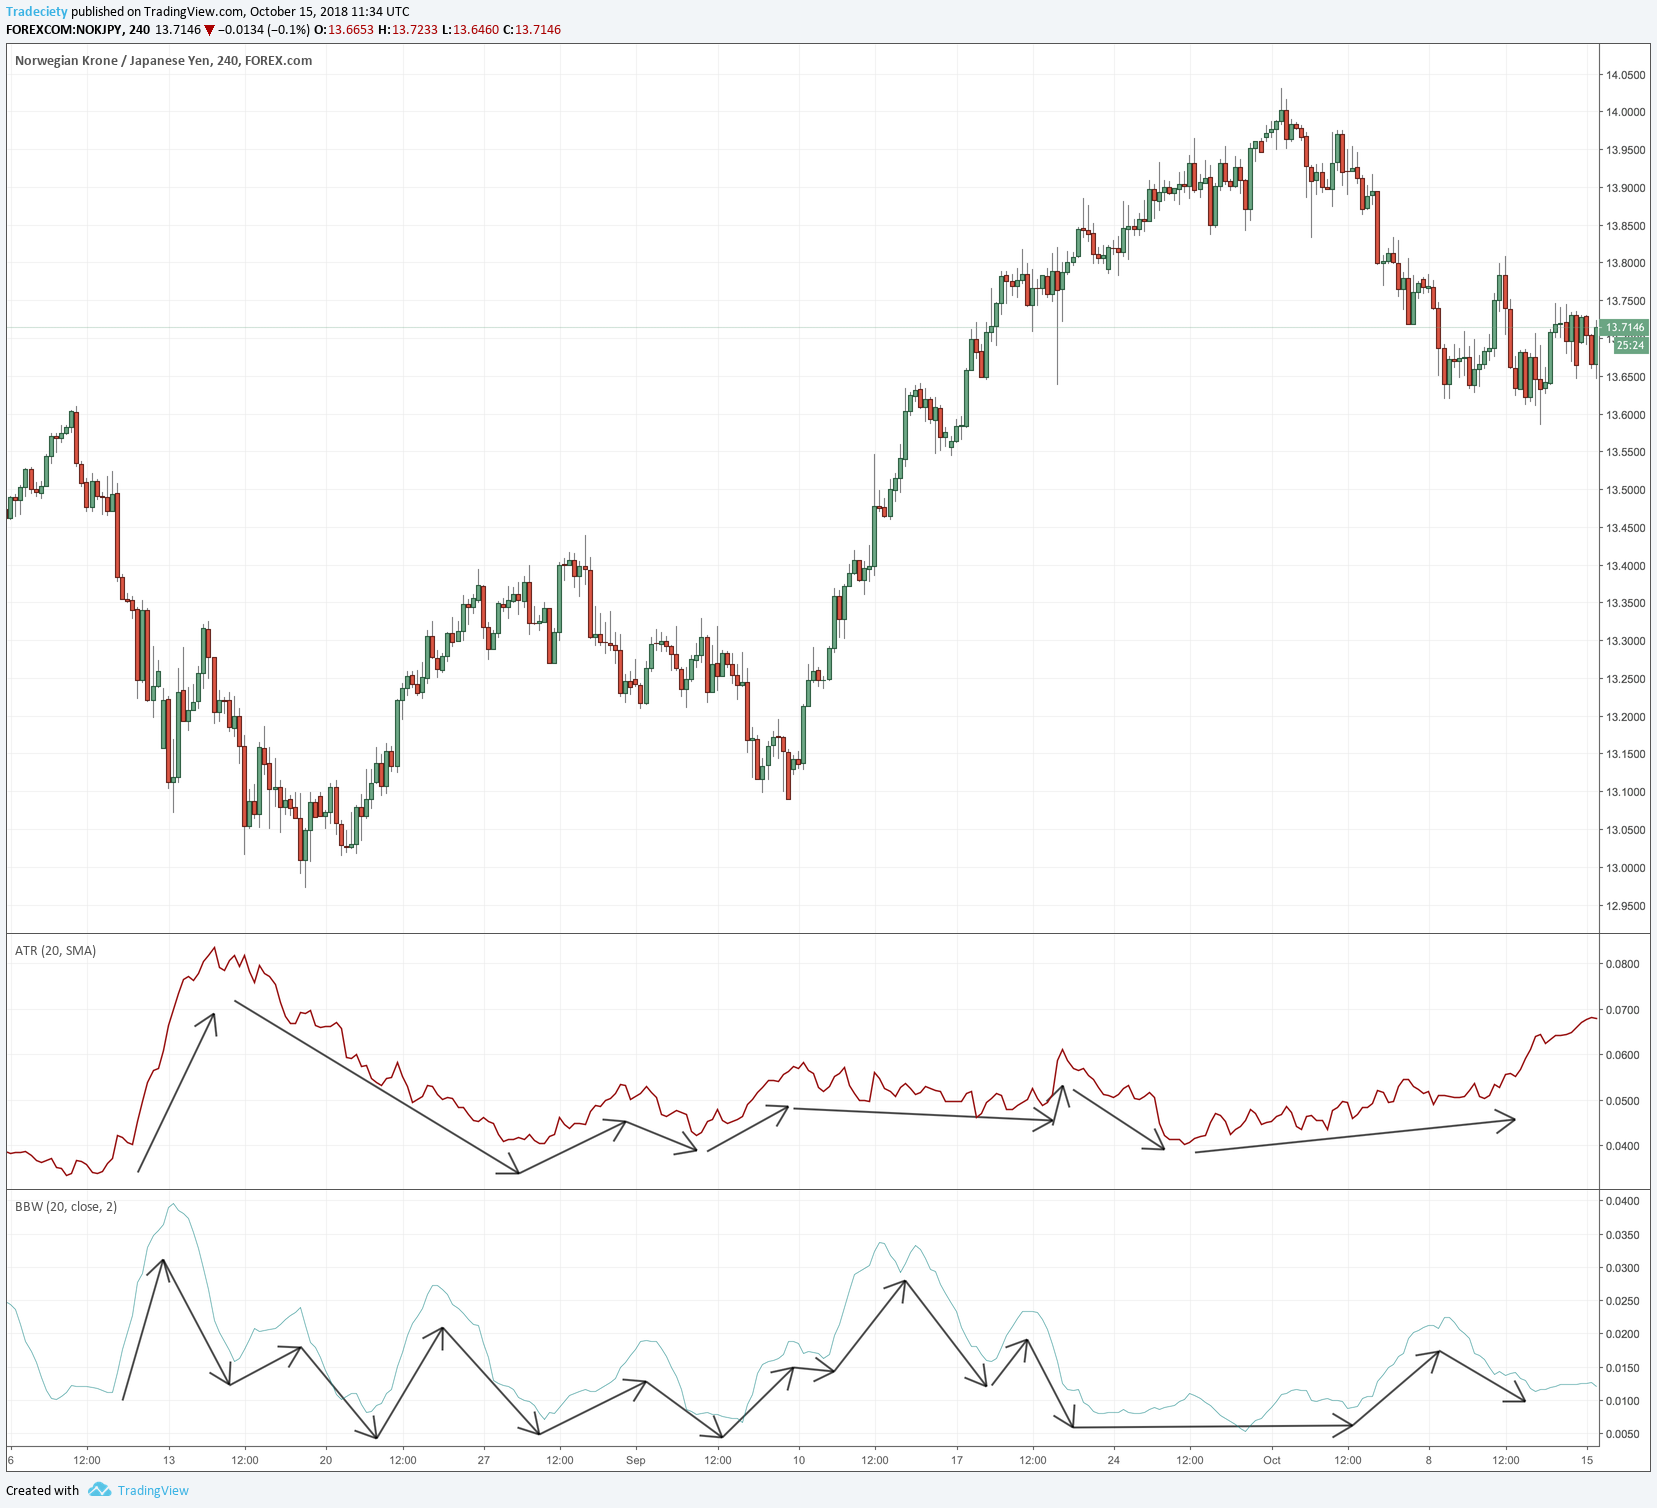1657x1508 pixels.
Task: Select the 12.9500 level on price axis
Action: 1625,906
